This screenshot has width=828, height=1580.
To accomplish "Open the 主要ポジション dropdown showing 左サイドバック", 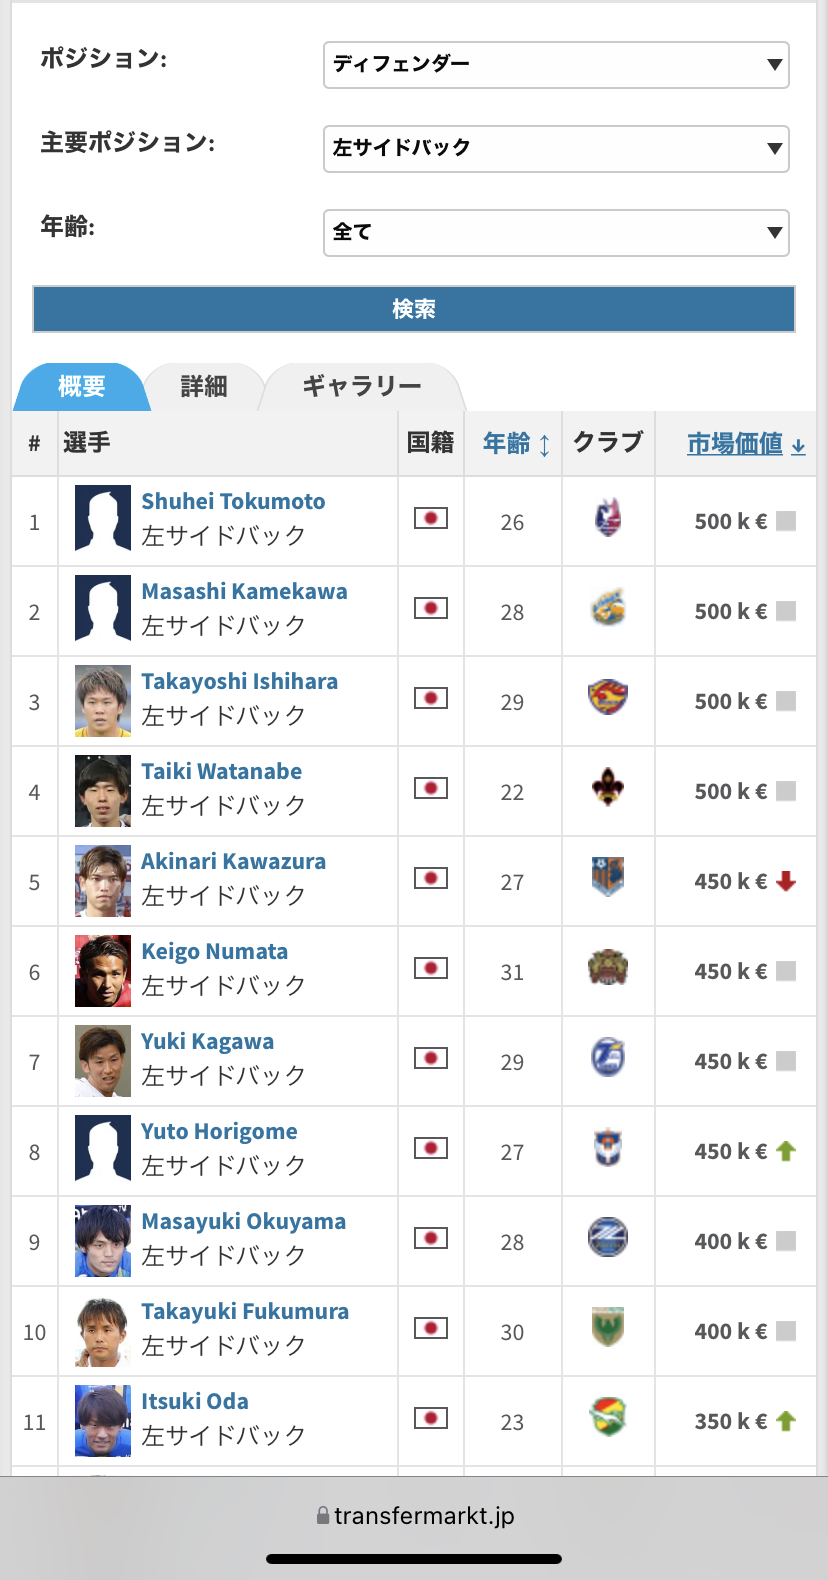I will click(x=556, y=149).
